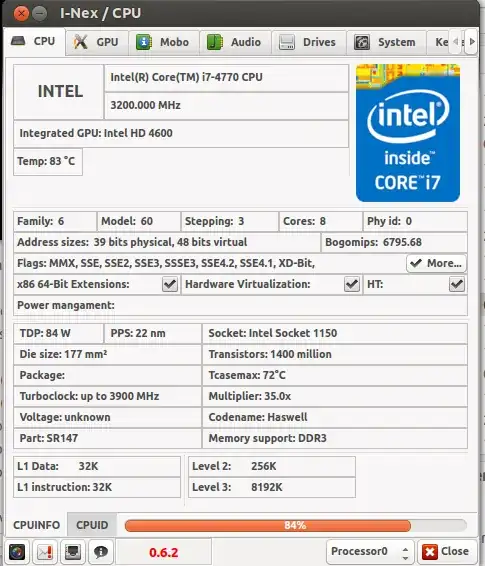Click the Power mangament field
485x566 pixels.
(240, 305)
